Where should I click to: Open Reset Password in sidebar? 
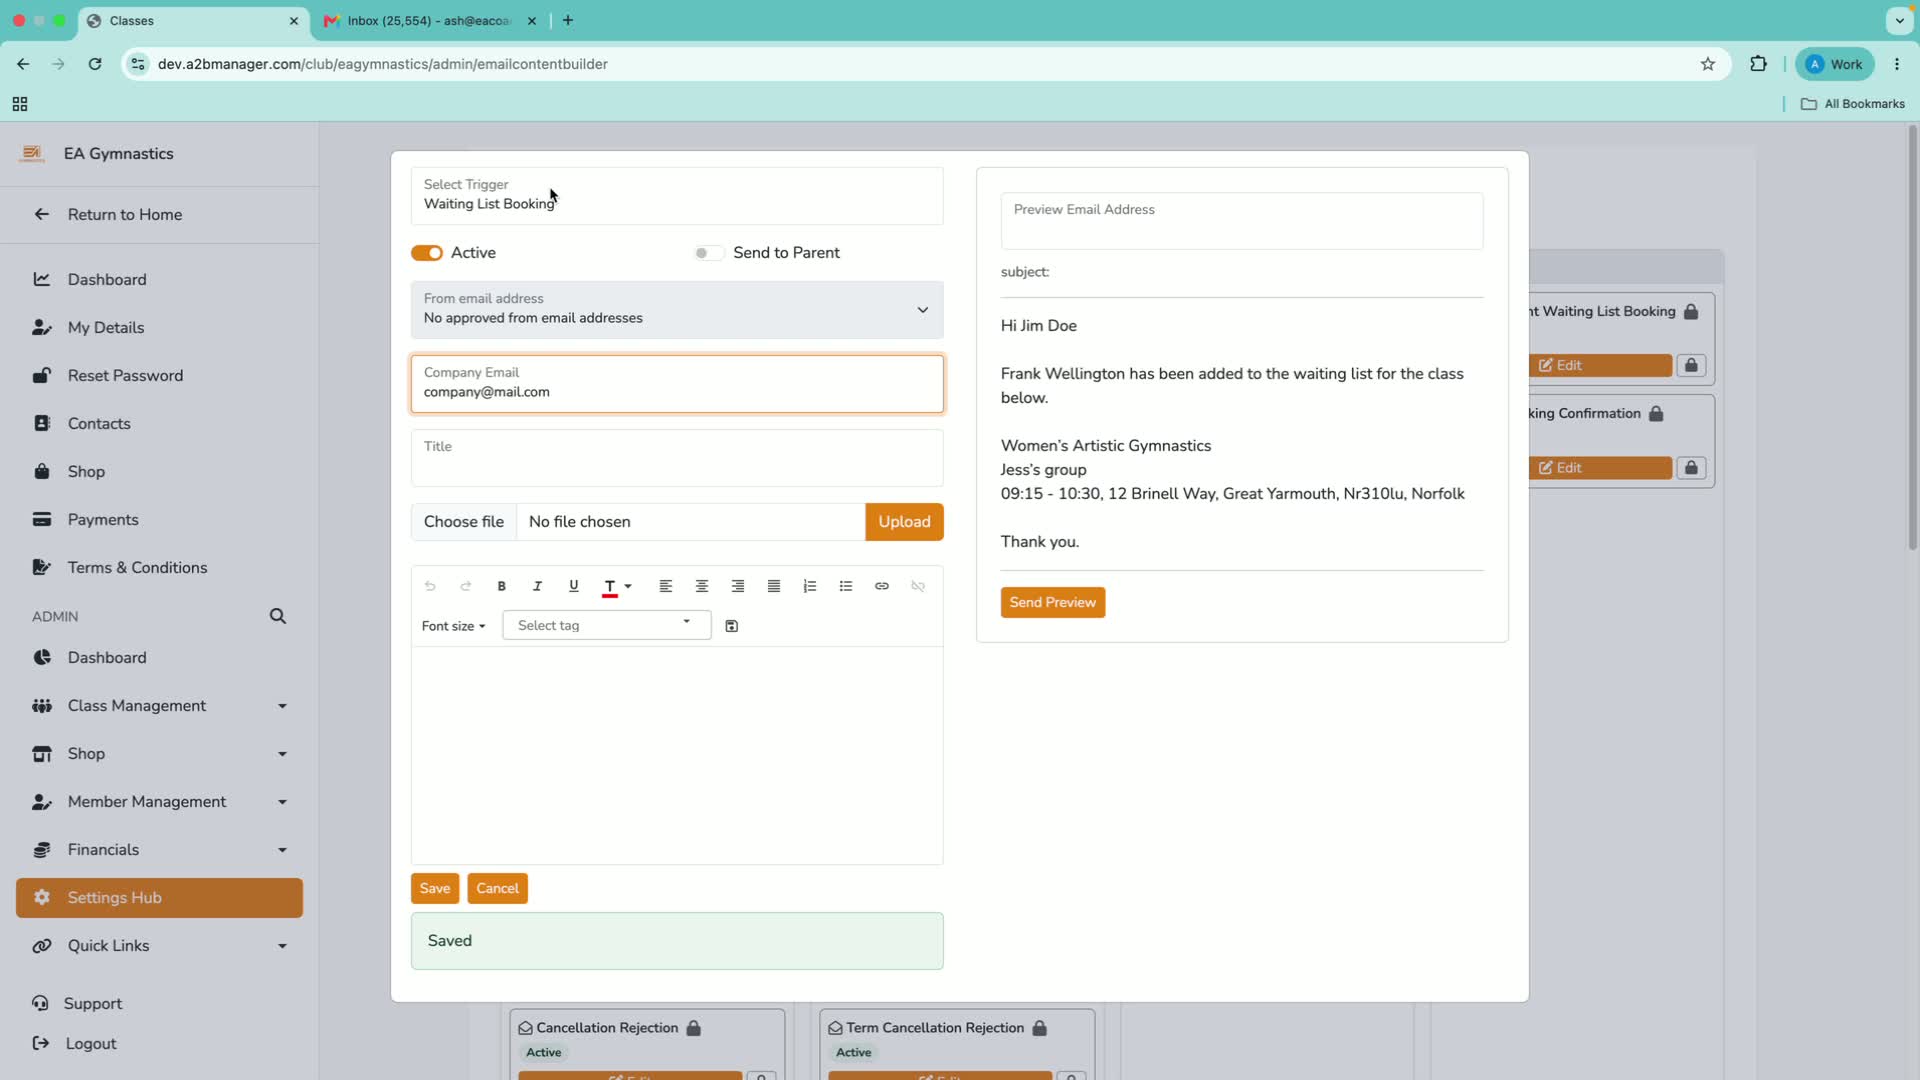point(125,375)
